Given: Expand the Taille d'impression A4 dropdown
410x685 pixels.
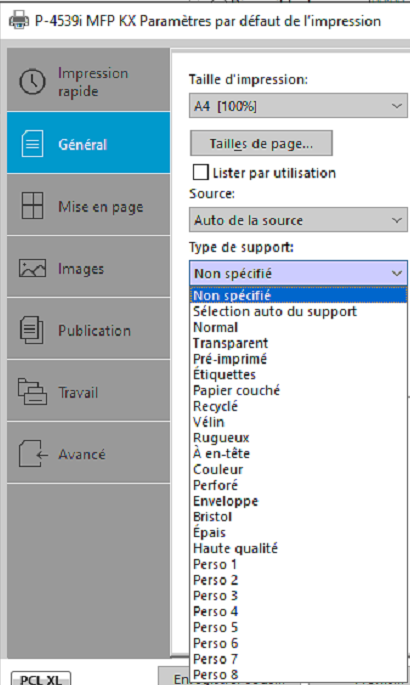Looking at the screenshot, I should pyautogui.click(x=298, y=106).
